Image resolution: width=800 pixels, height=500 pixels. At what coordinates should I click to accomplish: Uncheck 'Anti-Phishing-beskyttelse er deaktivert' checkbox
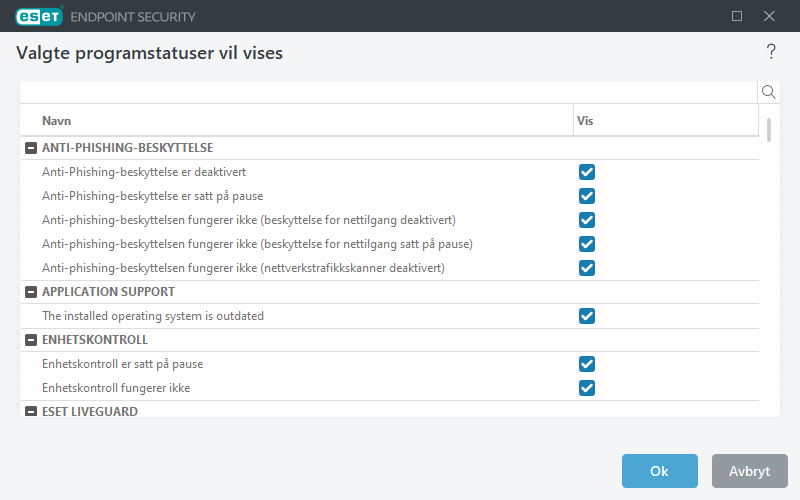pyautogui.click(x=587, y=172)
